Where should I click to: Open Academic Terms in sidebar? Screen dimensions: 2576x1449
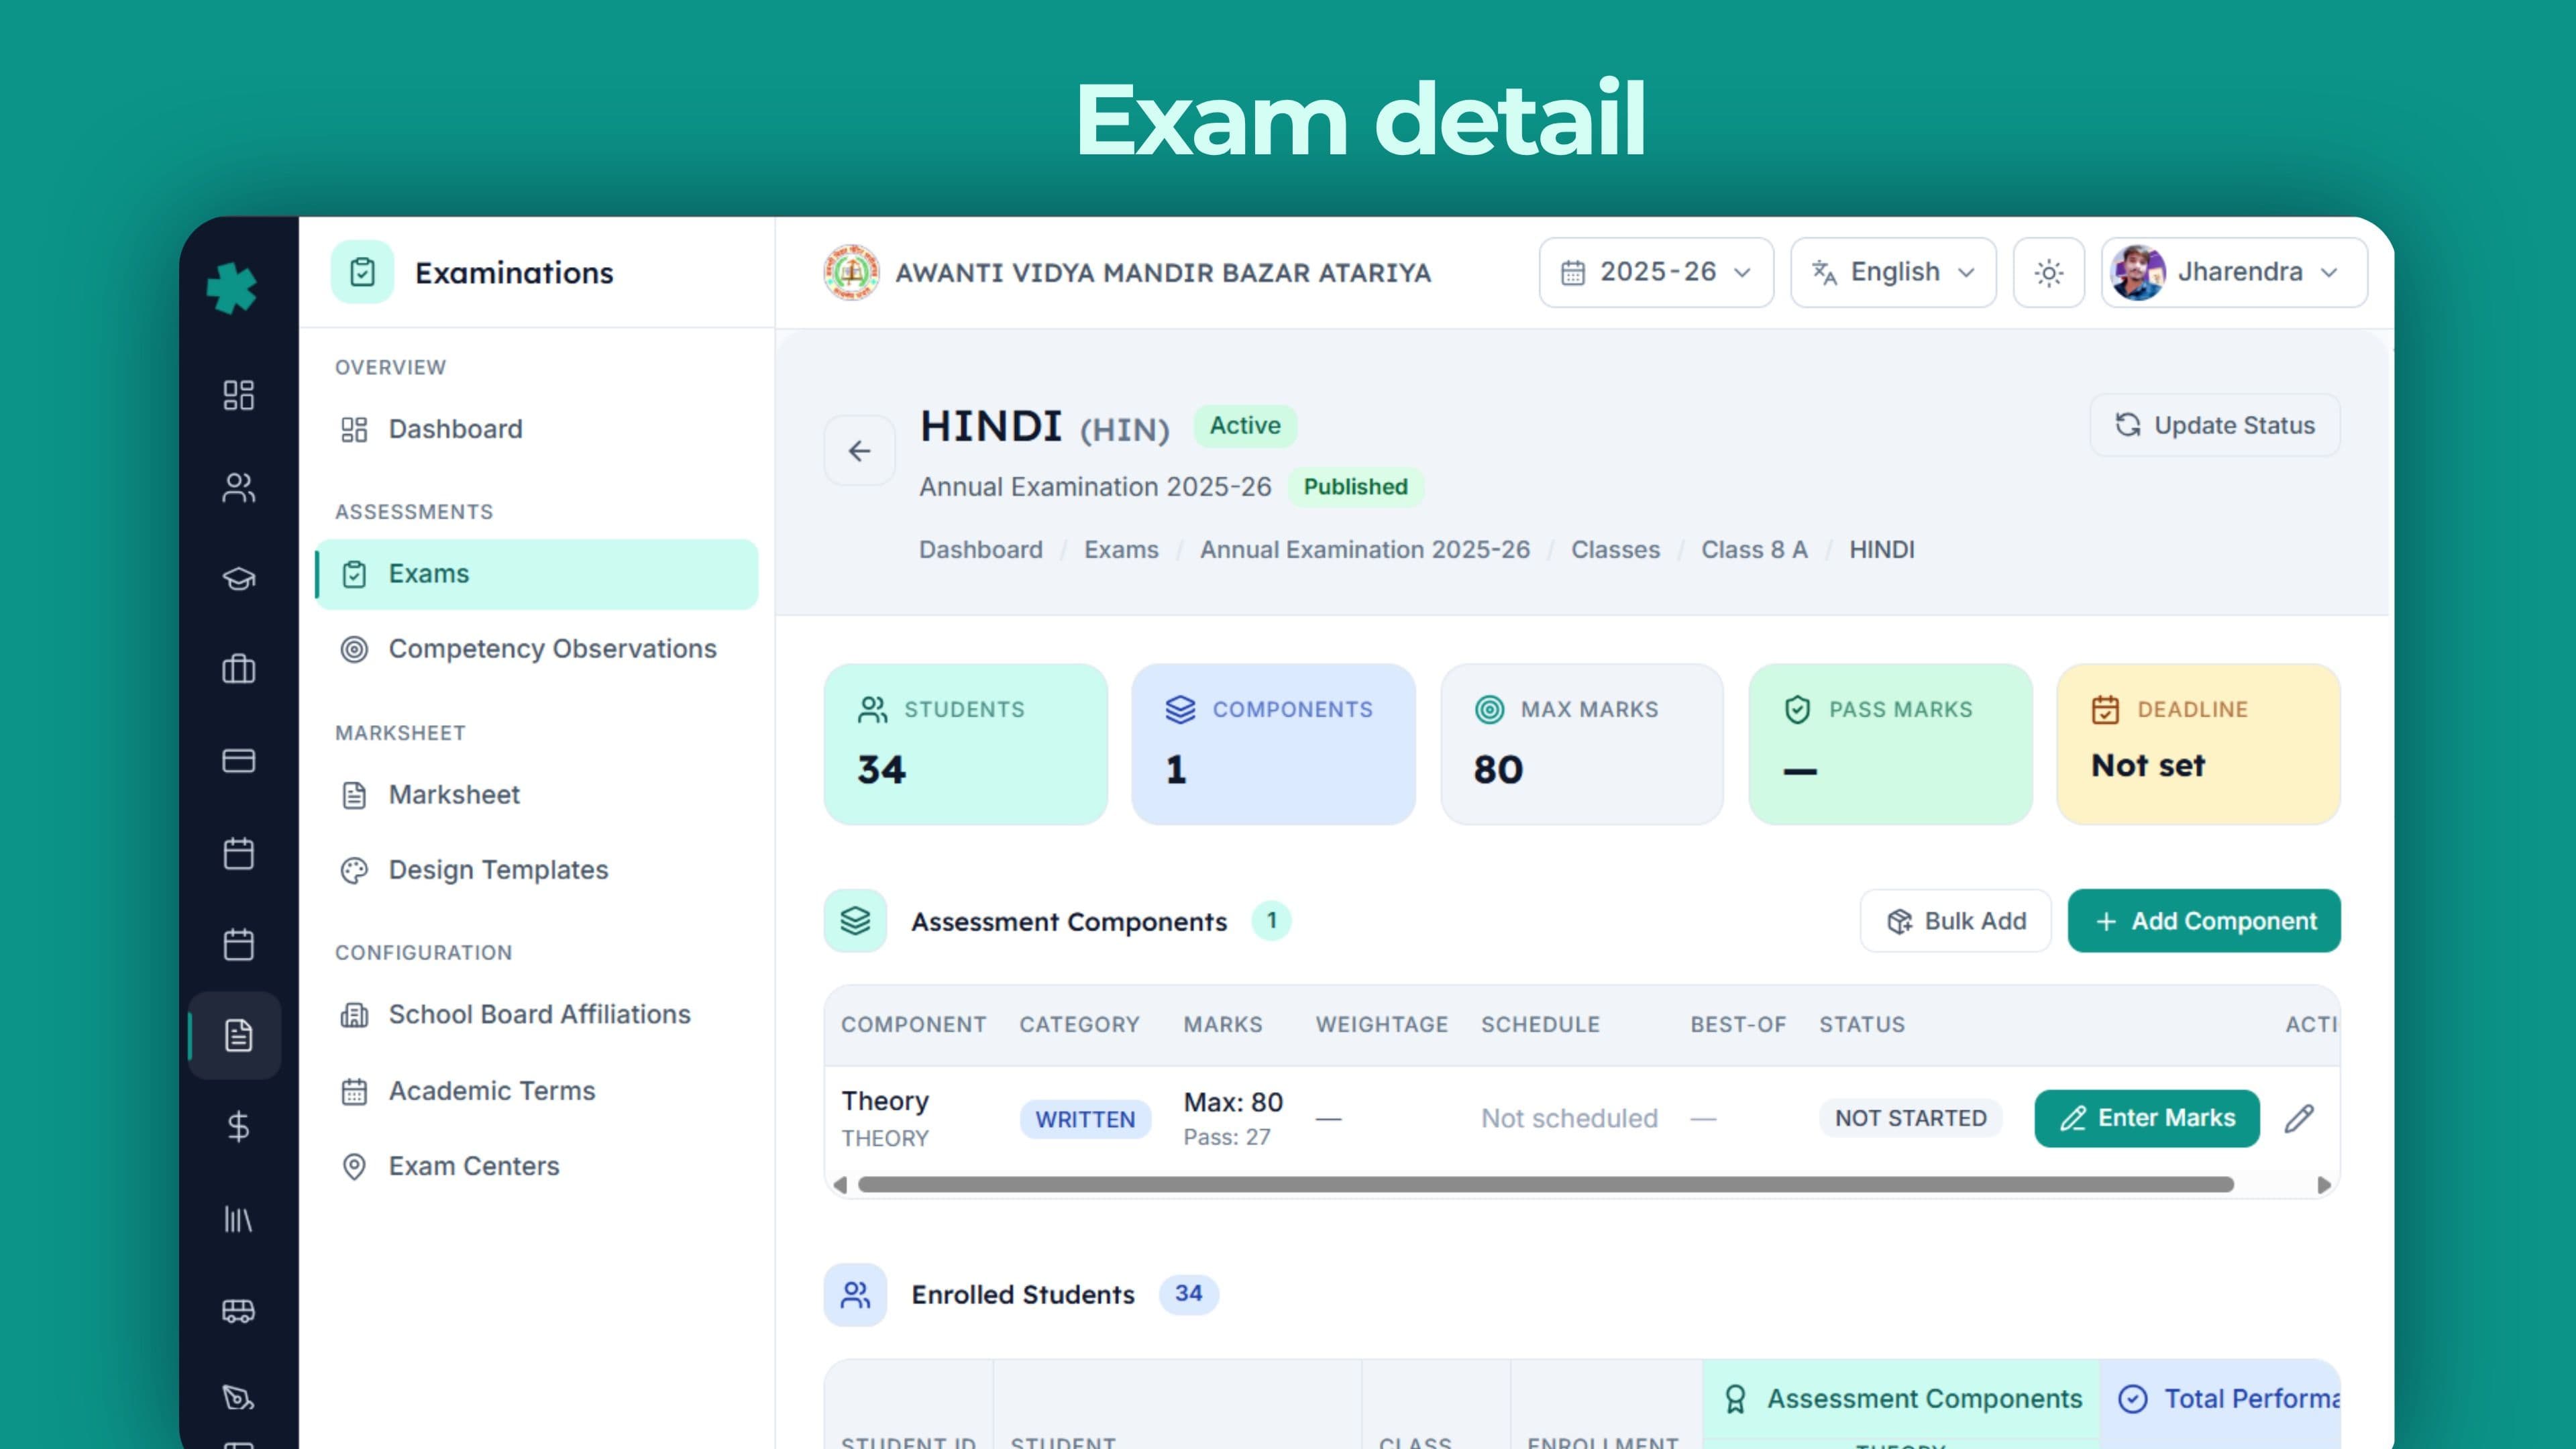[x=536, y=1091]
